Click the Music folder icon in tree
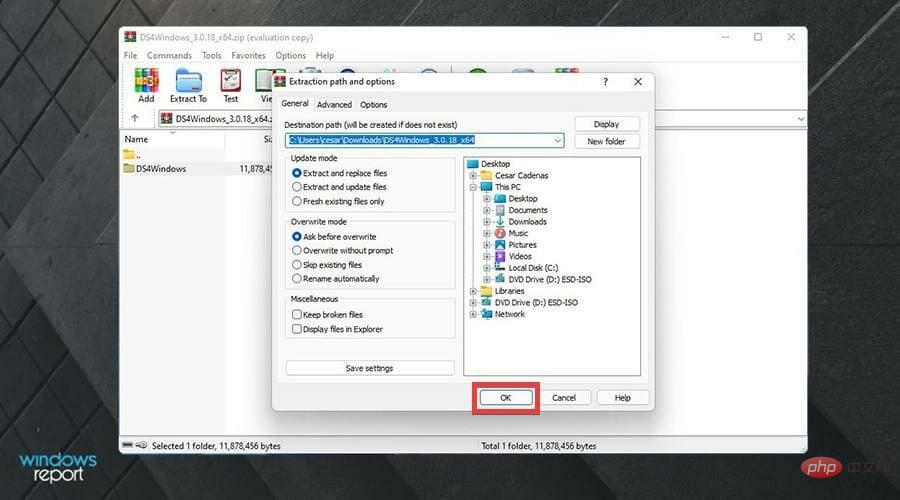The height and width of the screenshot is (500, 900). click(500, 233)
